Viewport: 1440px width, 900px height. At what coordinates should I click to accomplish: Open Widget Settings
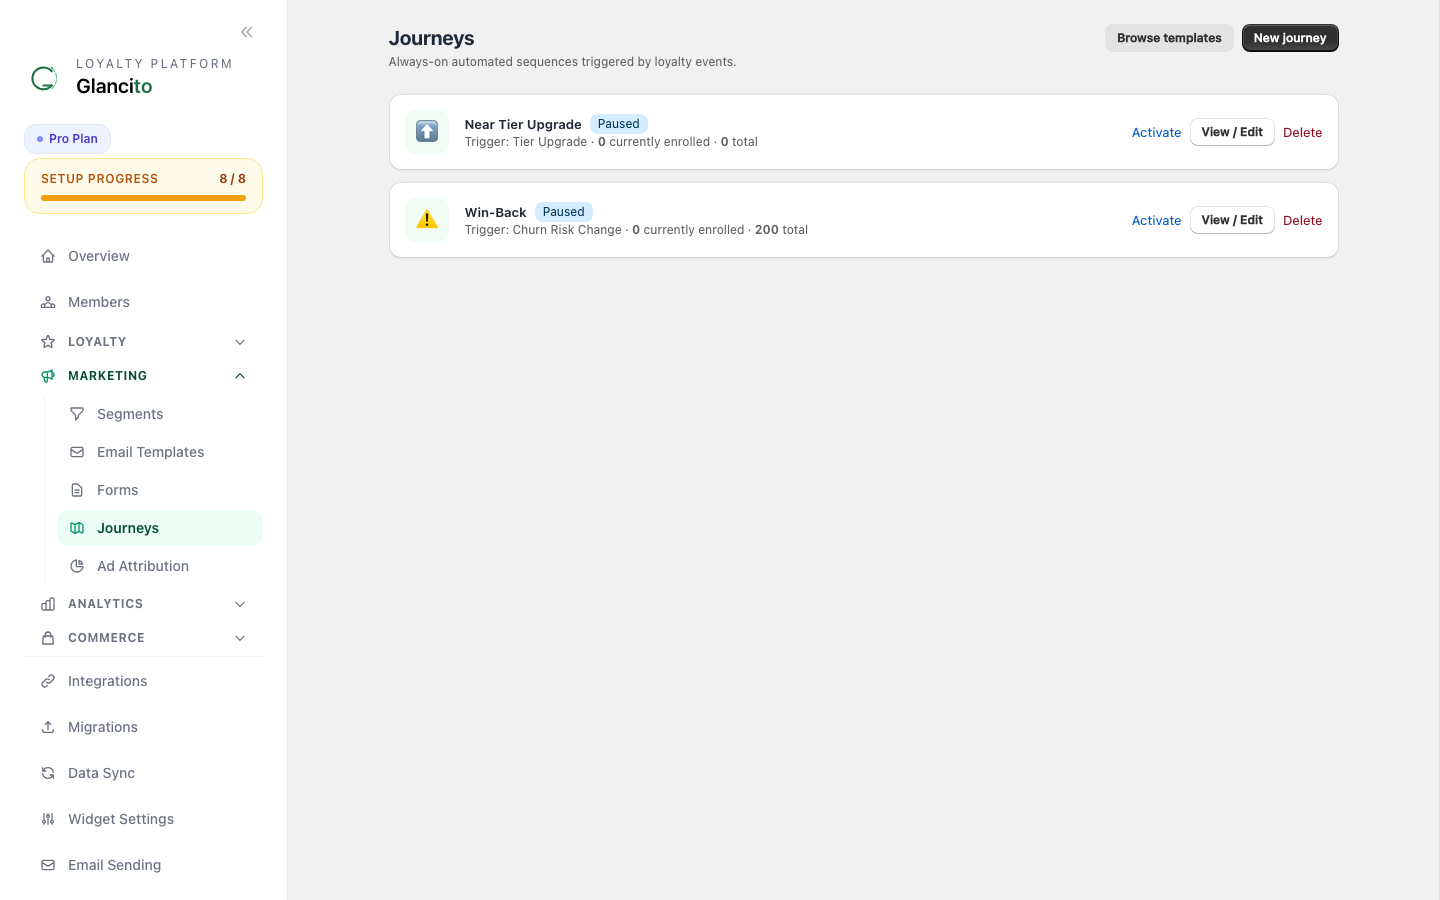click(144, 819)
